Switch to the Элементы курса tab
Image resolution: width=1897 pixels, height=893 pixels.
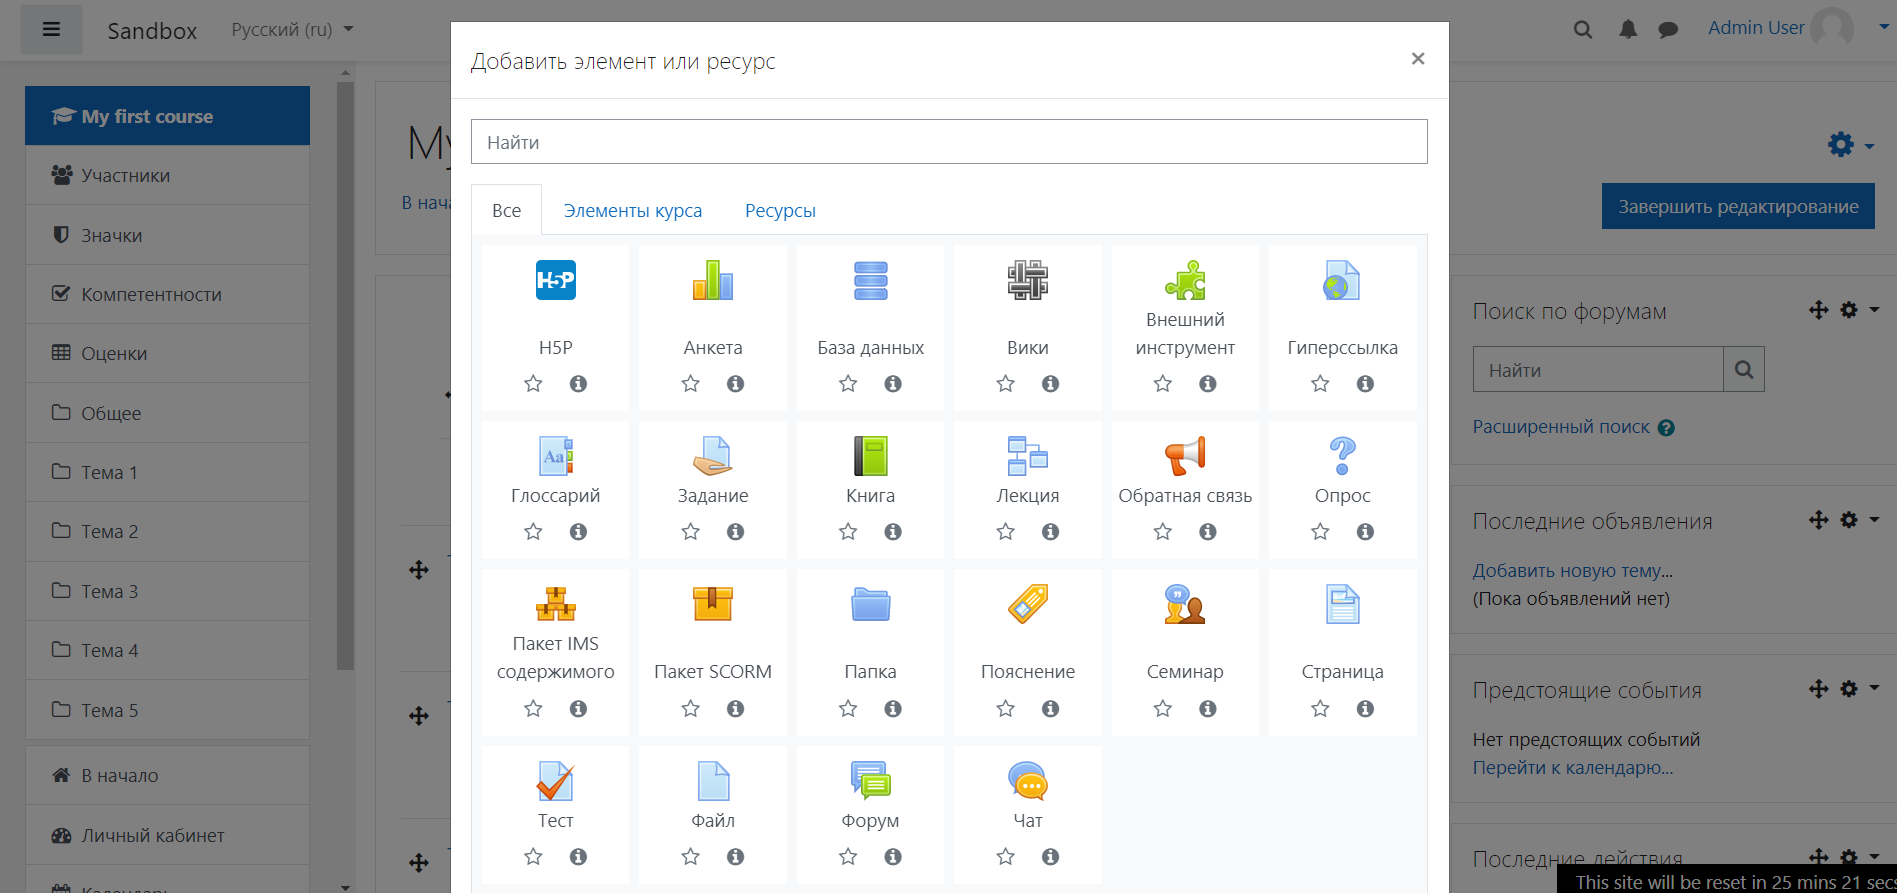(632, 211)
